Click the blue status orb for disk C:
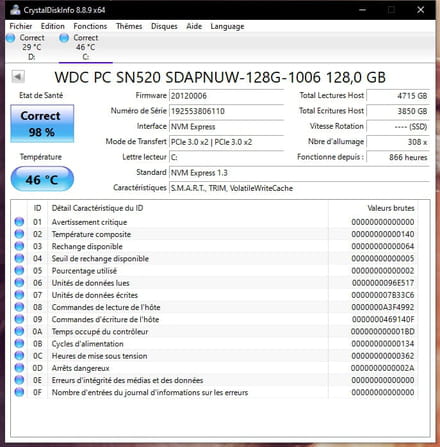 [x=64, y=38]
